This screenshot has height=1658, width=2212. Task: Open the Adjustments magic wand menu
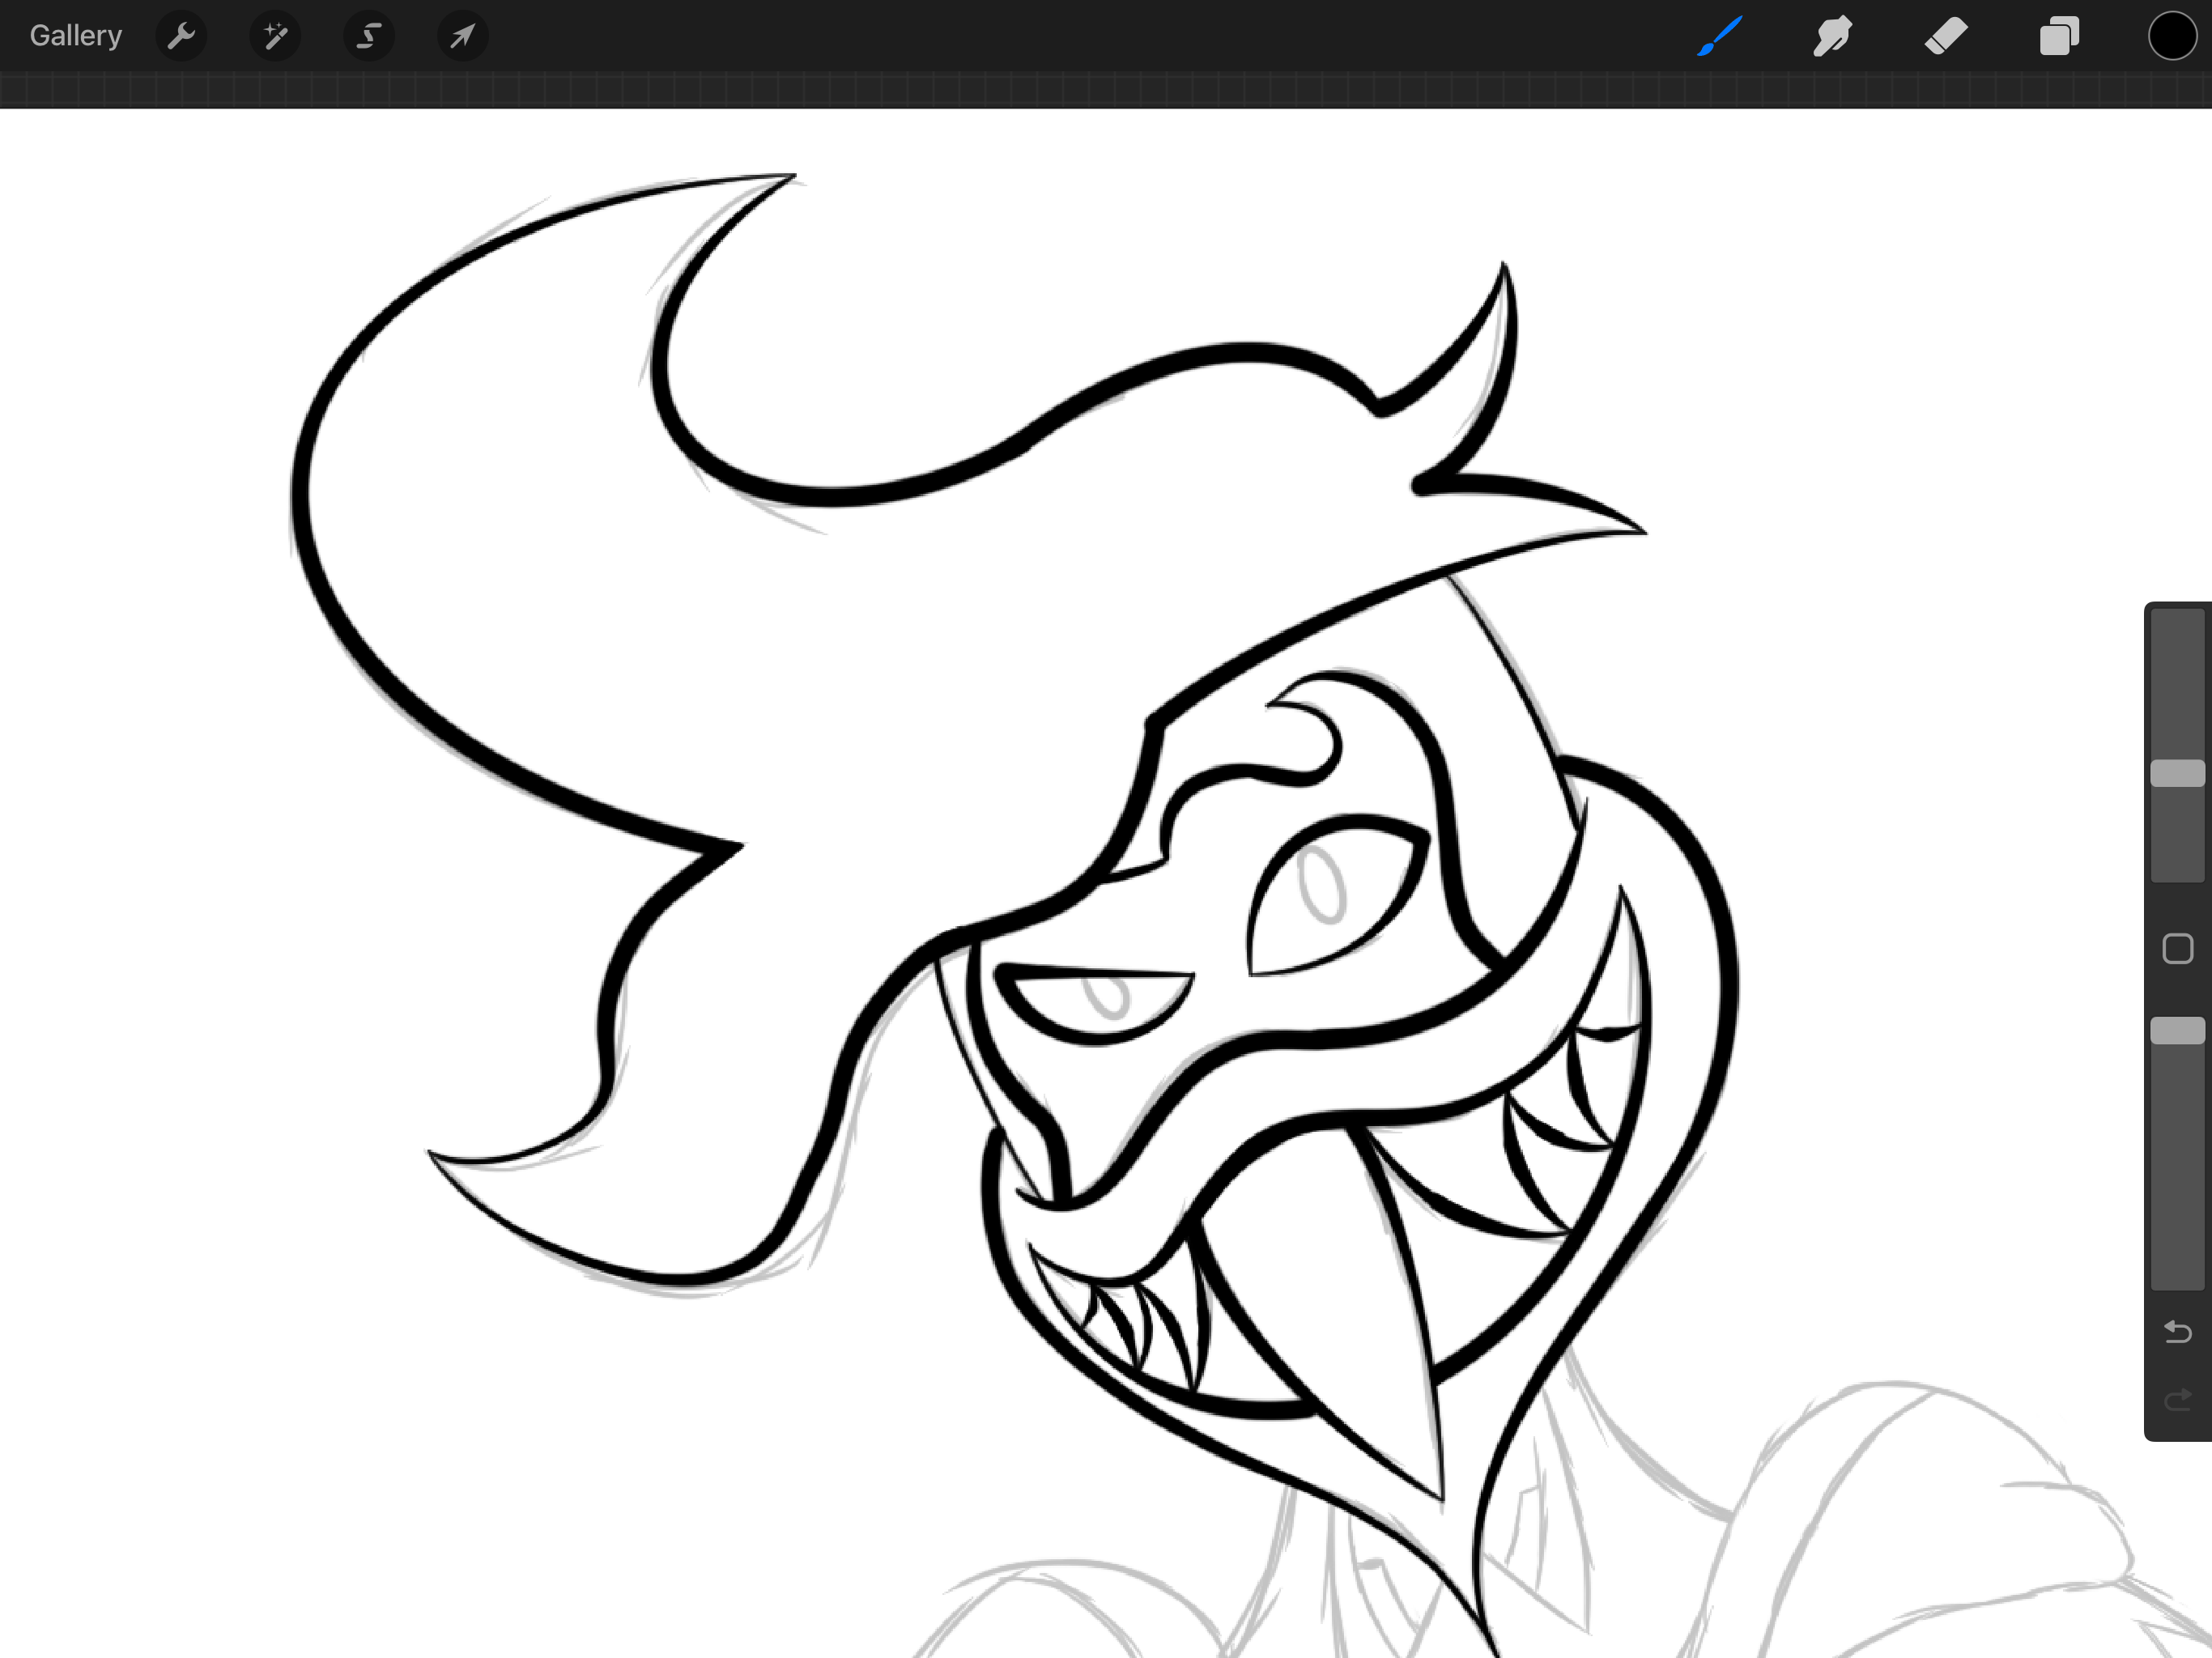tap(275, 37)
